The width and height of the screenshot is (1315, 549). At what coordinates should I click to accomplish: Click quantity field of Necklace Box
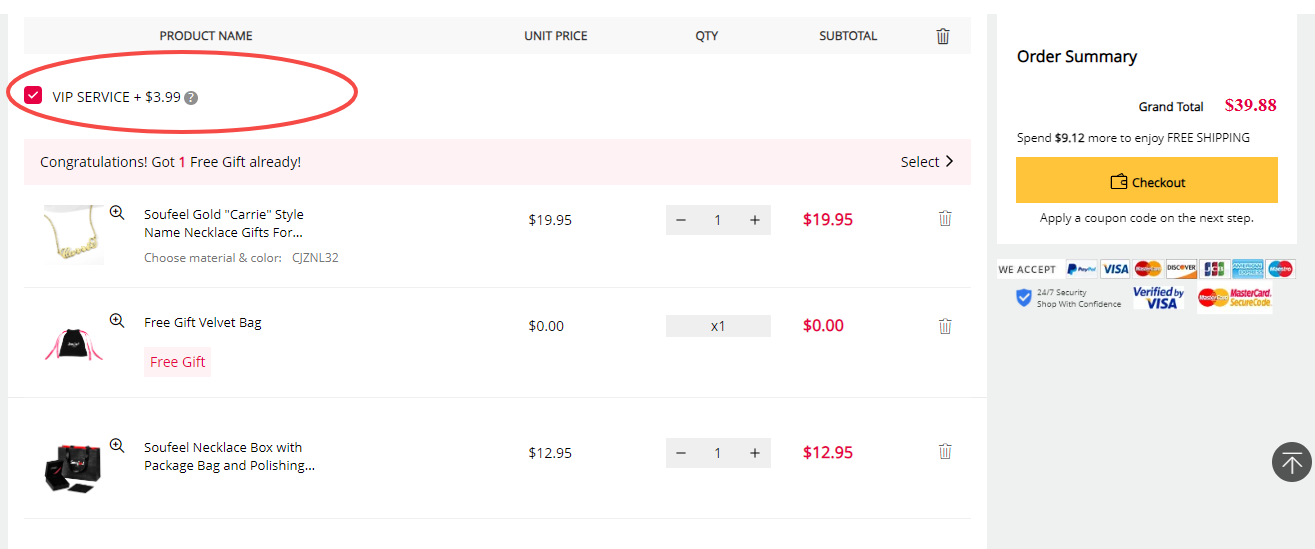click(x=718, y=453)
